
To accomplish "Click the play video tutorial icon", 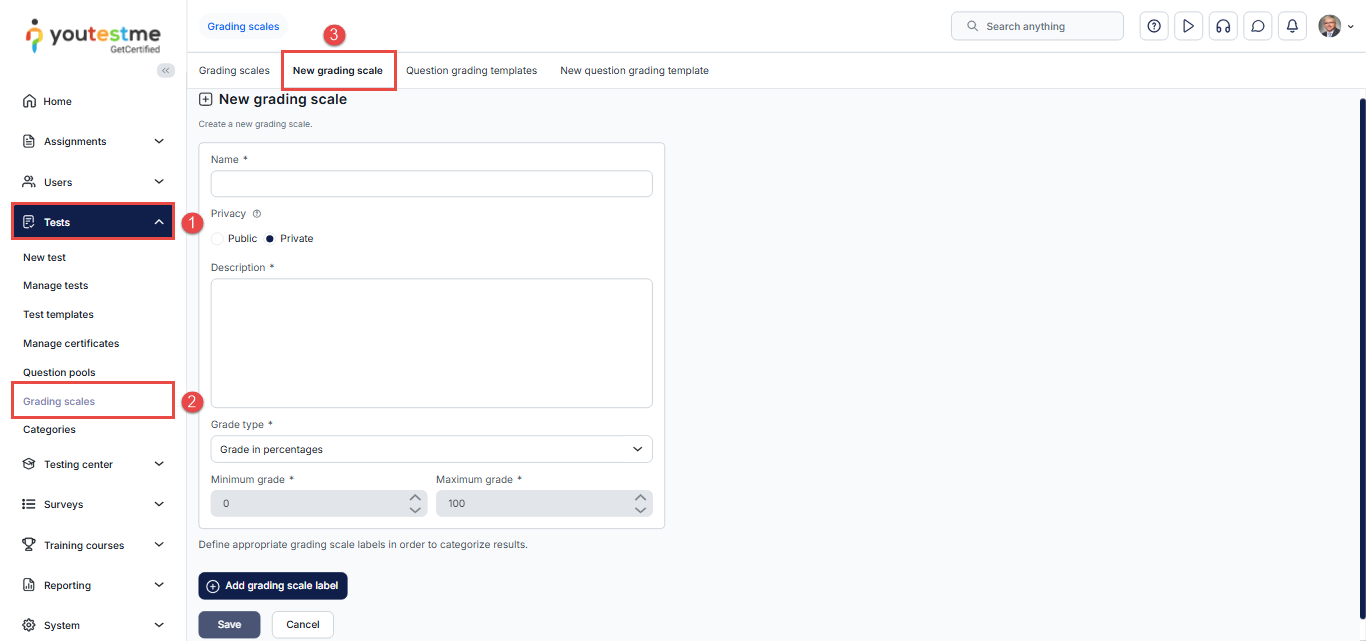I will click(1188, 26).
